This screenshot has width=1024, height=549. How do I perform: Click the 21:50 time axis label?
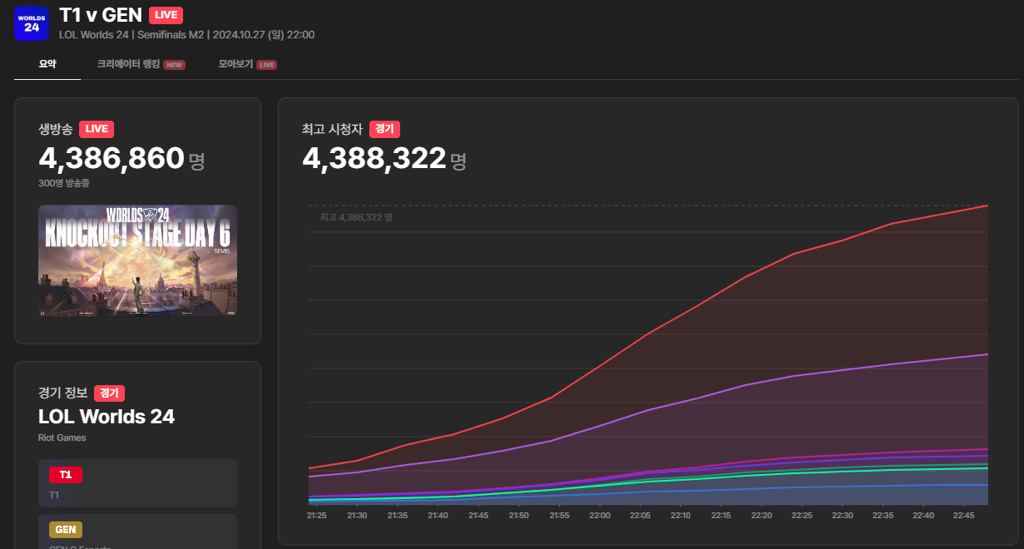pyautogui.click(x=519, y=516)
